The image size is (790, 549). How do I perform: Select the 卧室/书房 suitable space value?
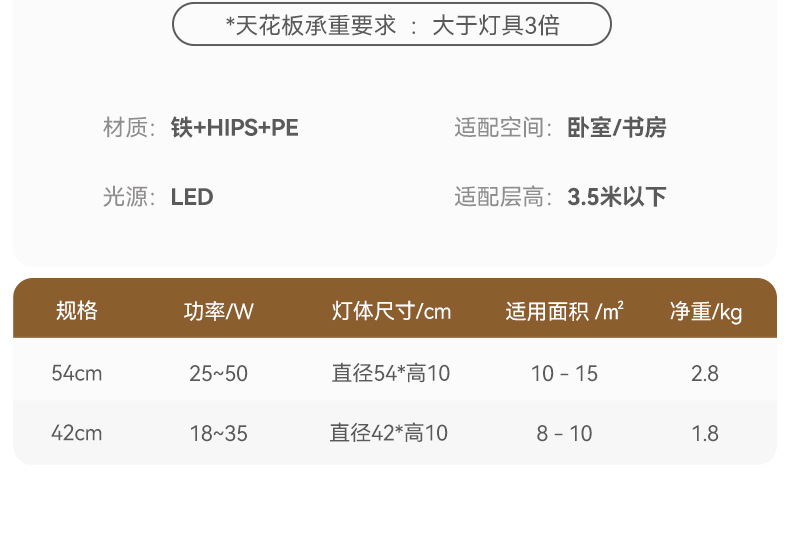[x=617, y=128]
